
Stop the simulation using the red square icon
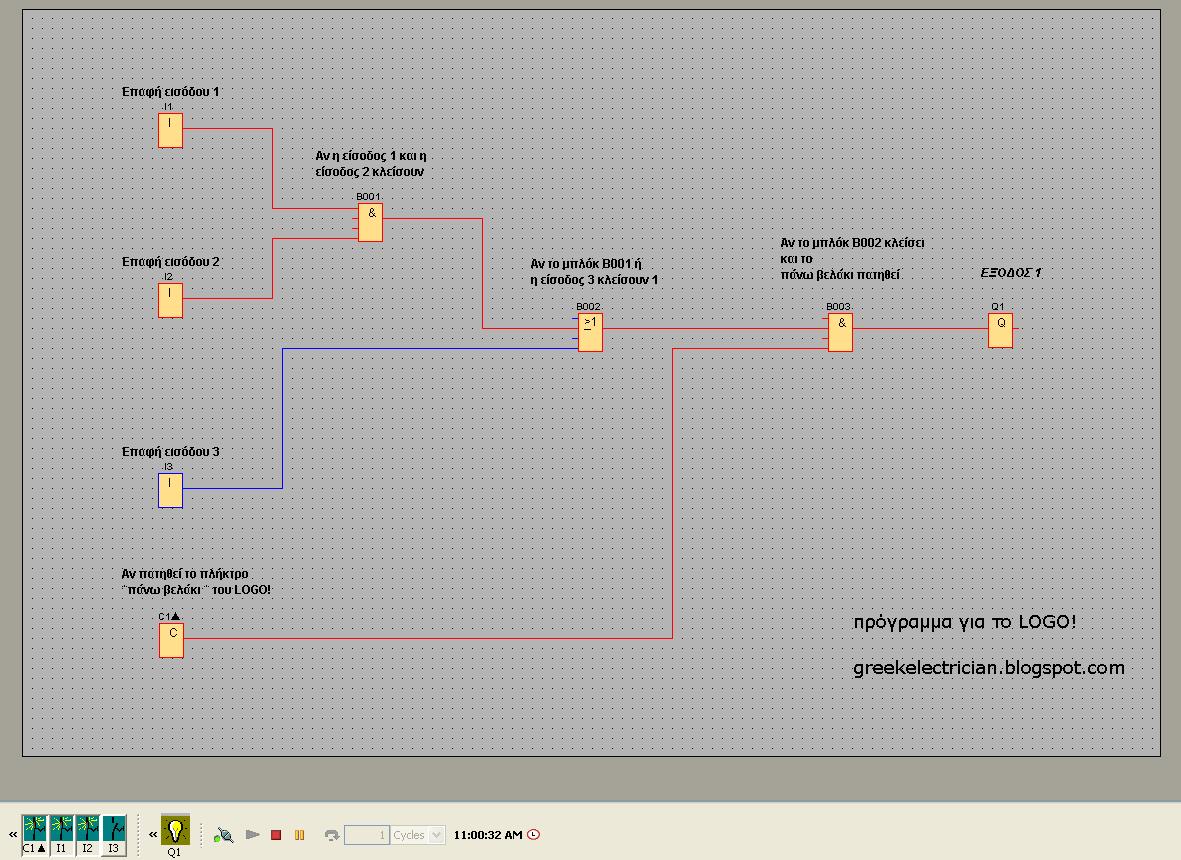[276, 833]
